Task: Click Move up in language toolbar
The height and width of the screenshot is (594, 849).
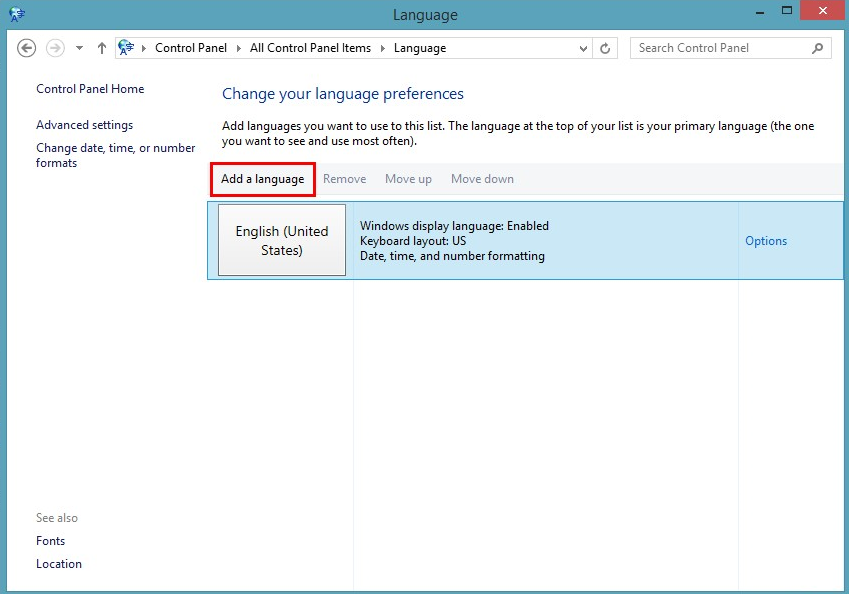Action: coord(408,179)
